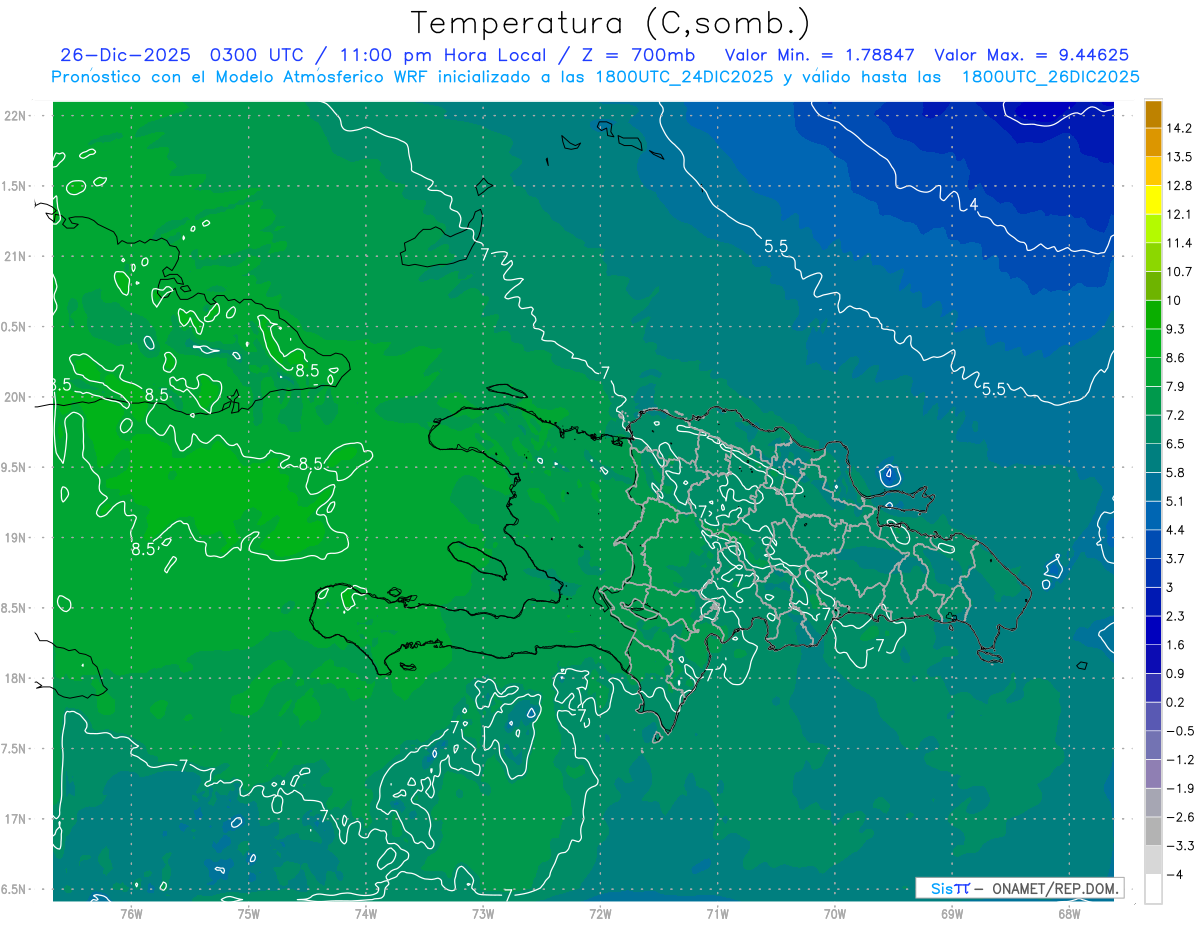The image size is (1200, 927).
Task: Pick the colorbar swatch between 12.8 and 13.5
Action: (1153, 171)
